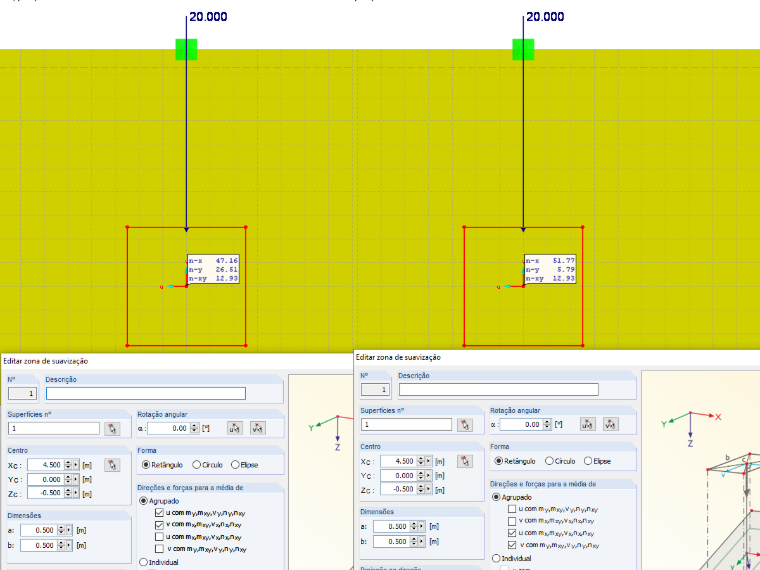Open dimension a arrow menu, left dialog
Screen dimensions: 760x570
69,530
